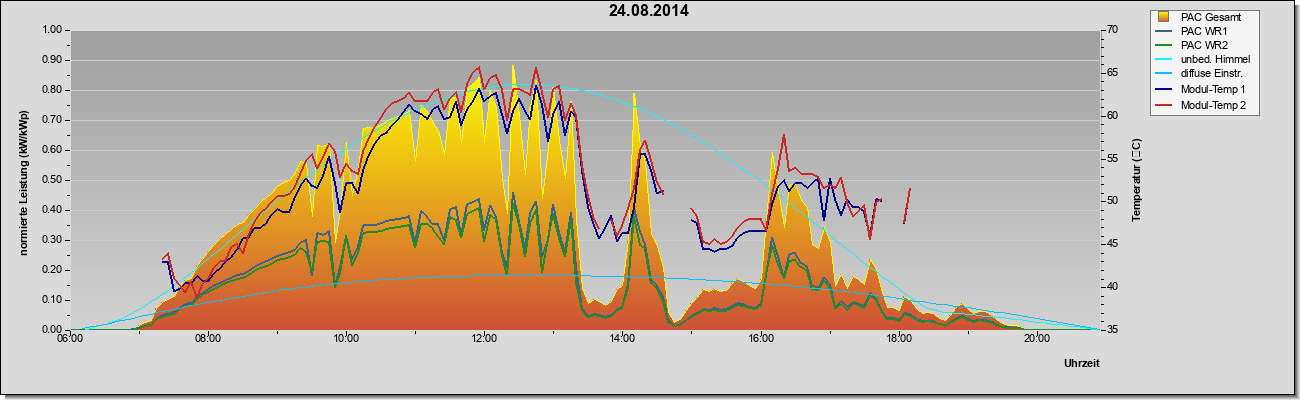Click the 16:00 label on time axis

pos(760,338)
